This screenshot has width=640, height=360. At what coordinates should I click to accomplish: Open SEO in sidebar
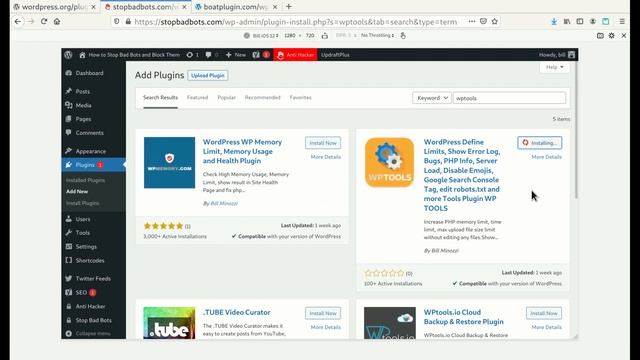81,293
